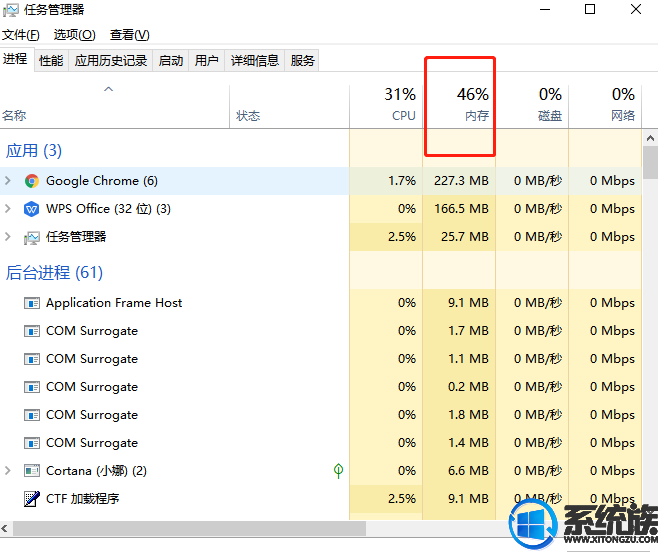Switch to the 详细信息 tab
The image size is (658, 552).
[x=254, y=60]
